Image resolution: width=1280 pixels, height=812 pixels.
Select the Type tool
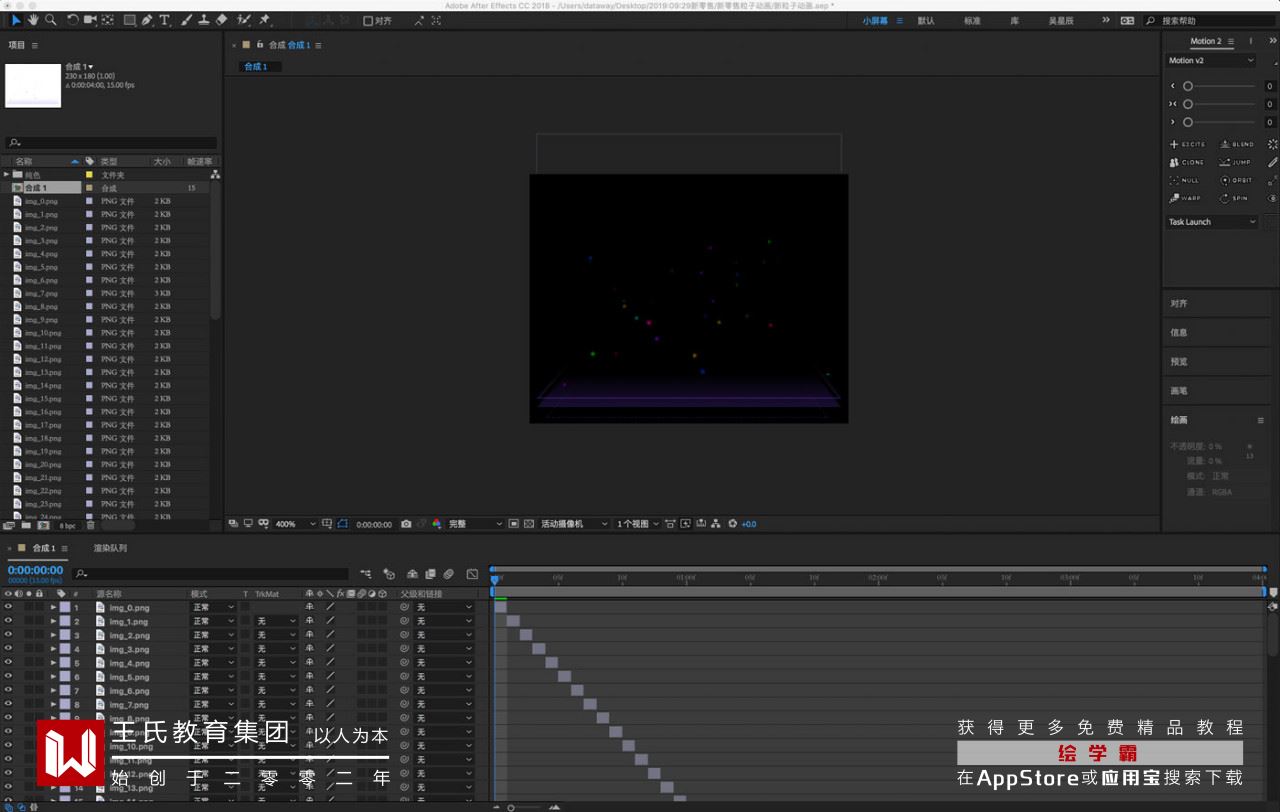(165, 20)
